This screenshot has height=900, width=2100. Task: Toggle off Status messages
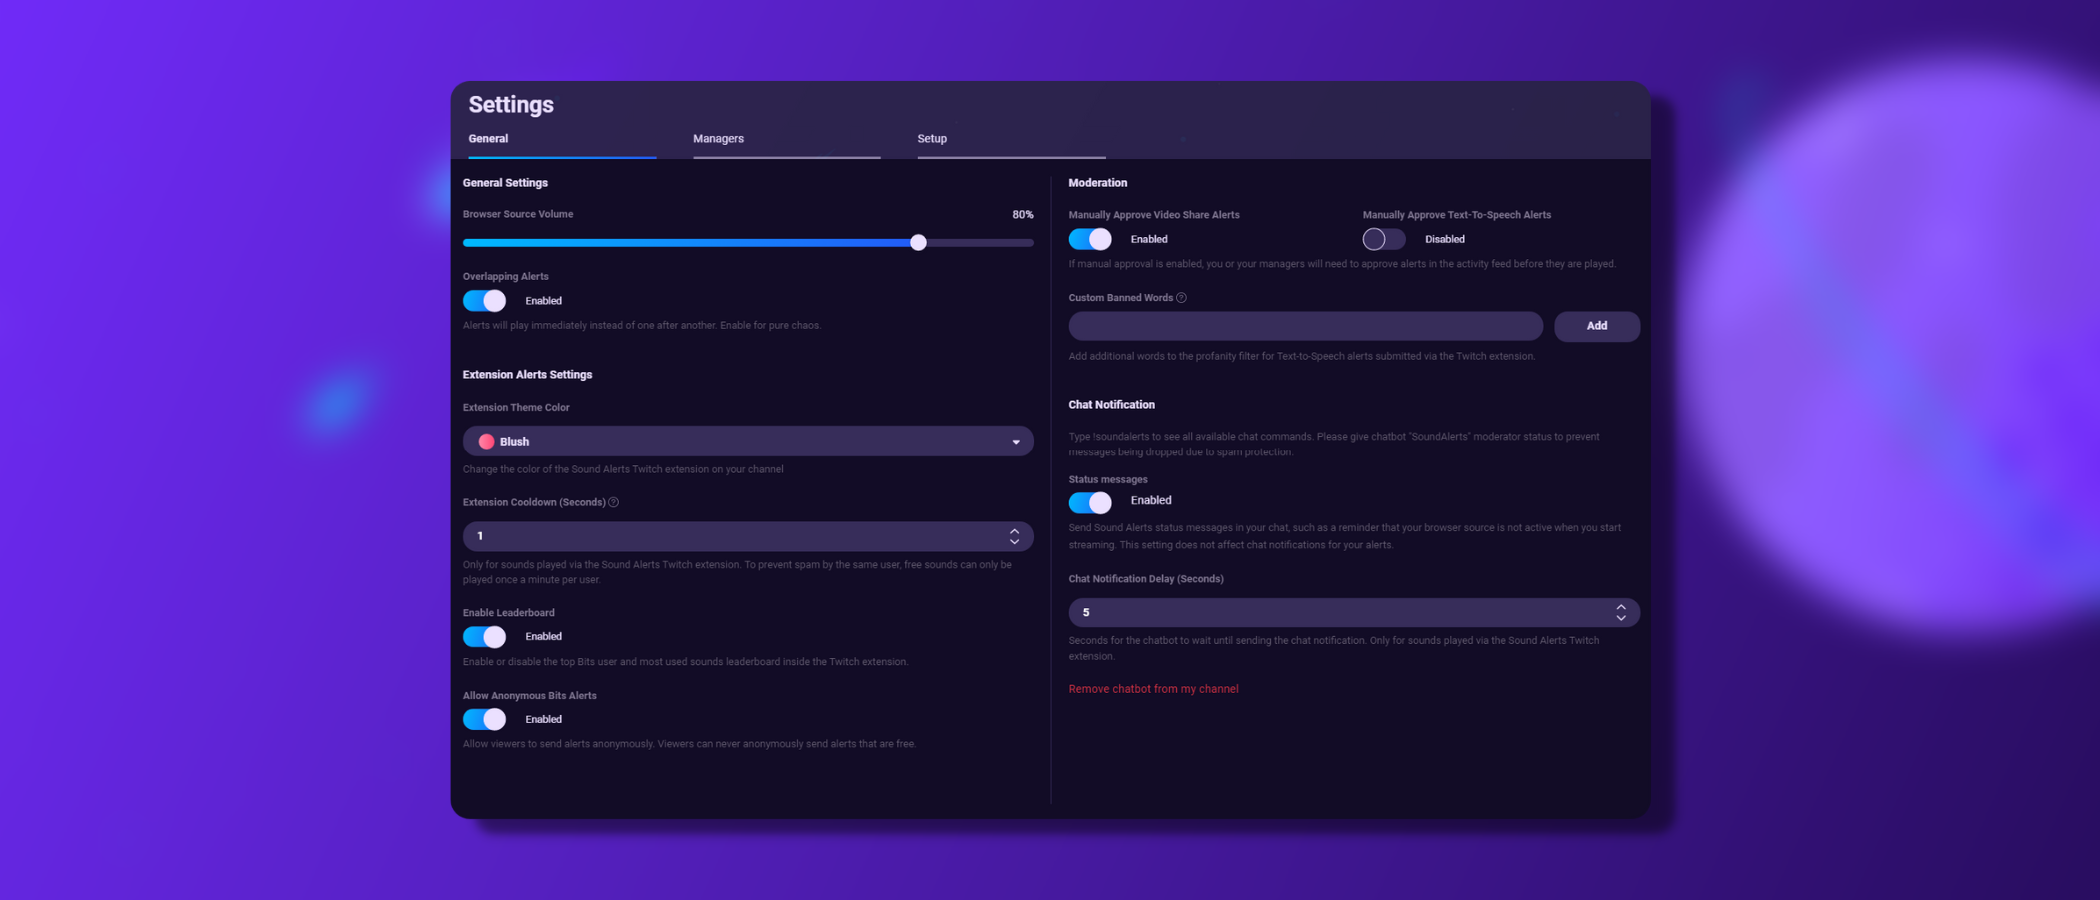(1090, 501)
